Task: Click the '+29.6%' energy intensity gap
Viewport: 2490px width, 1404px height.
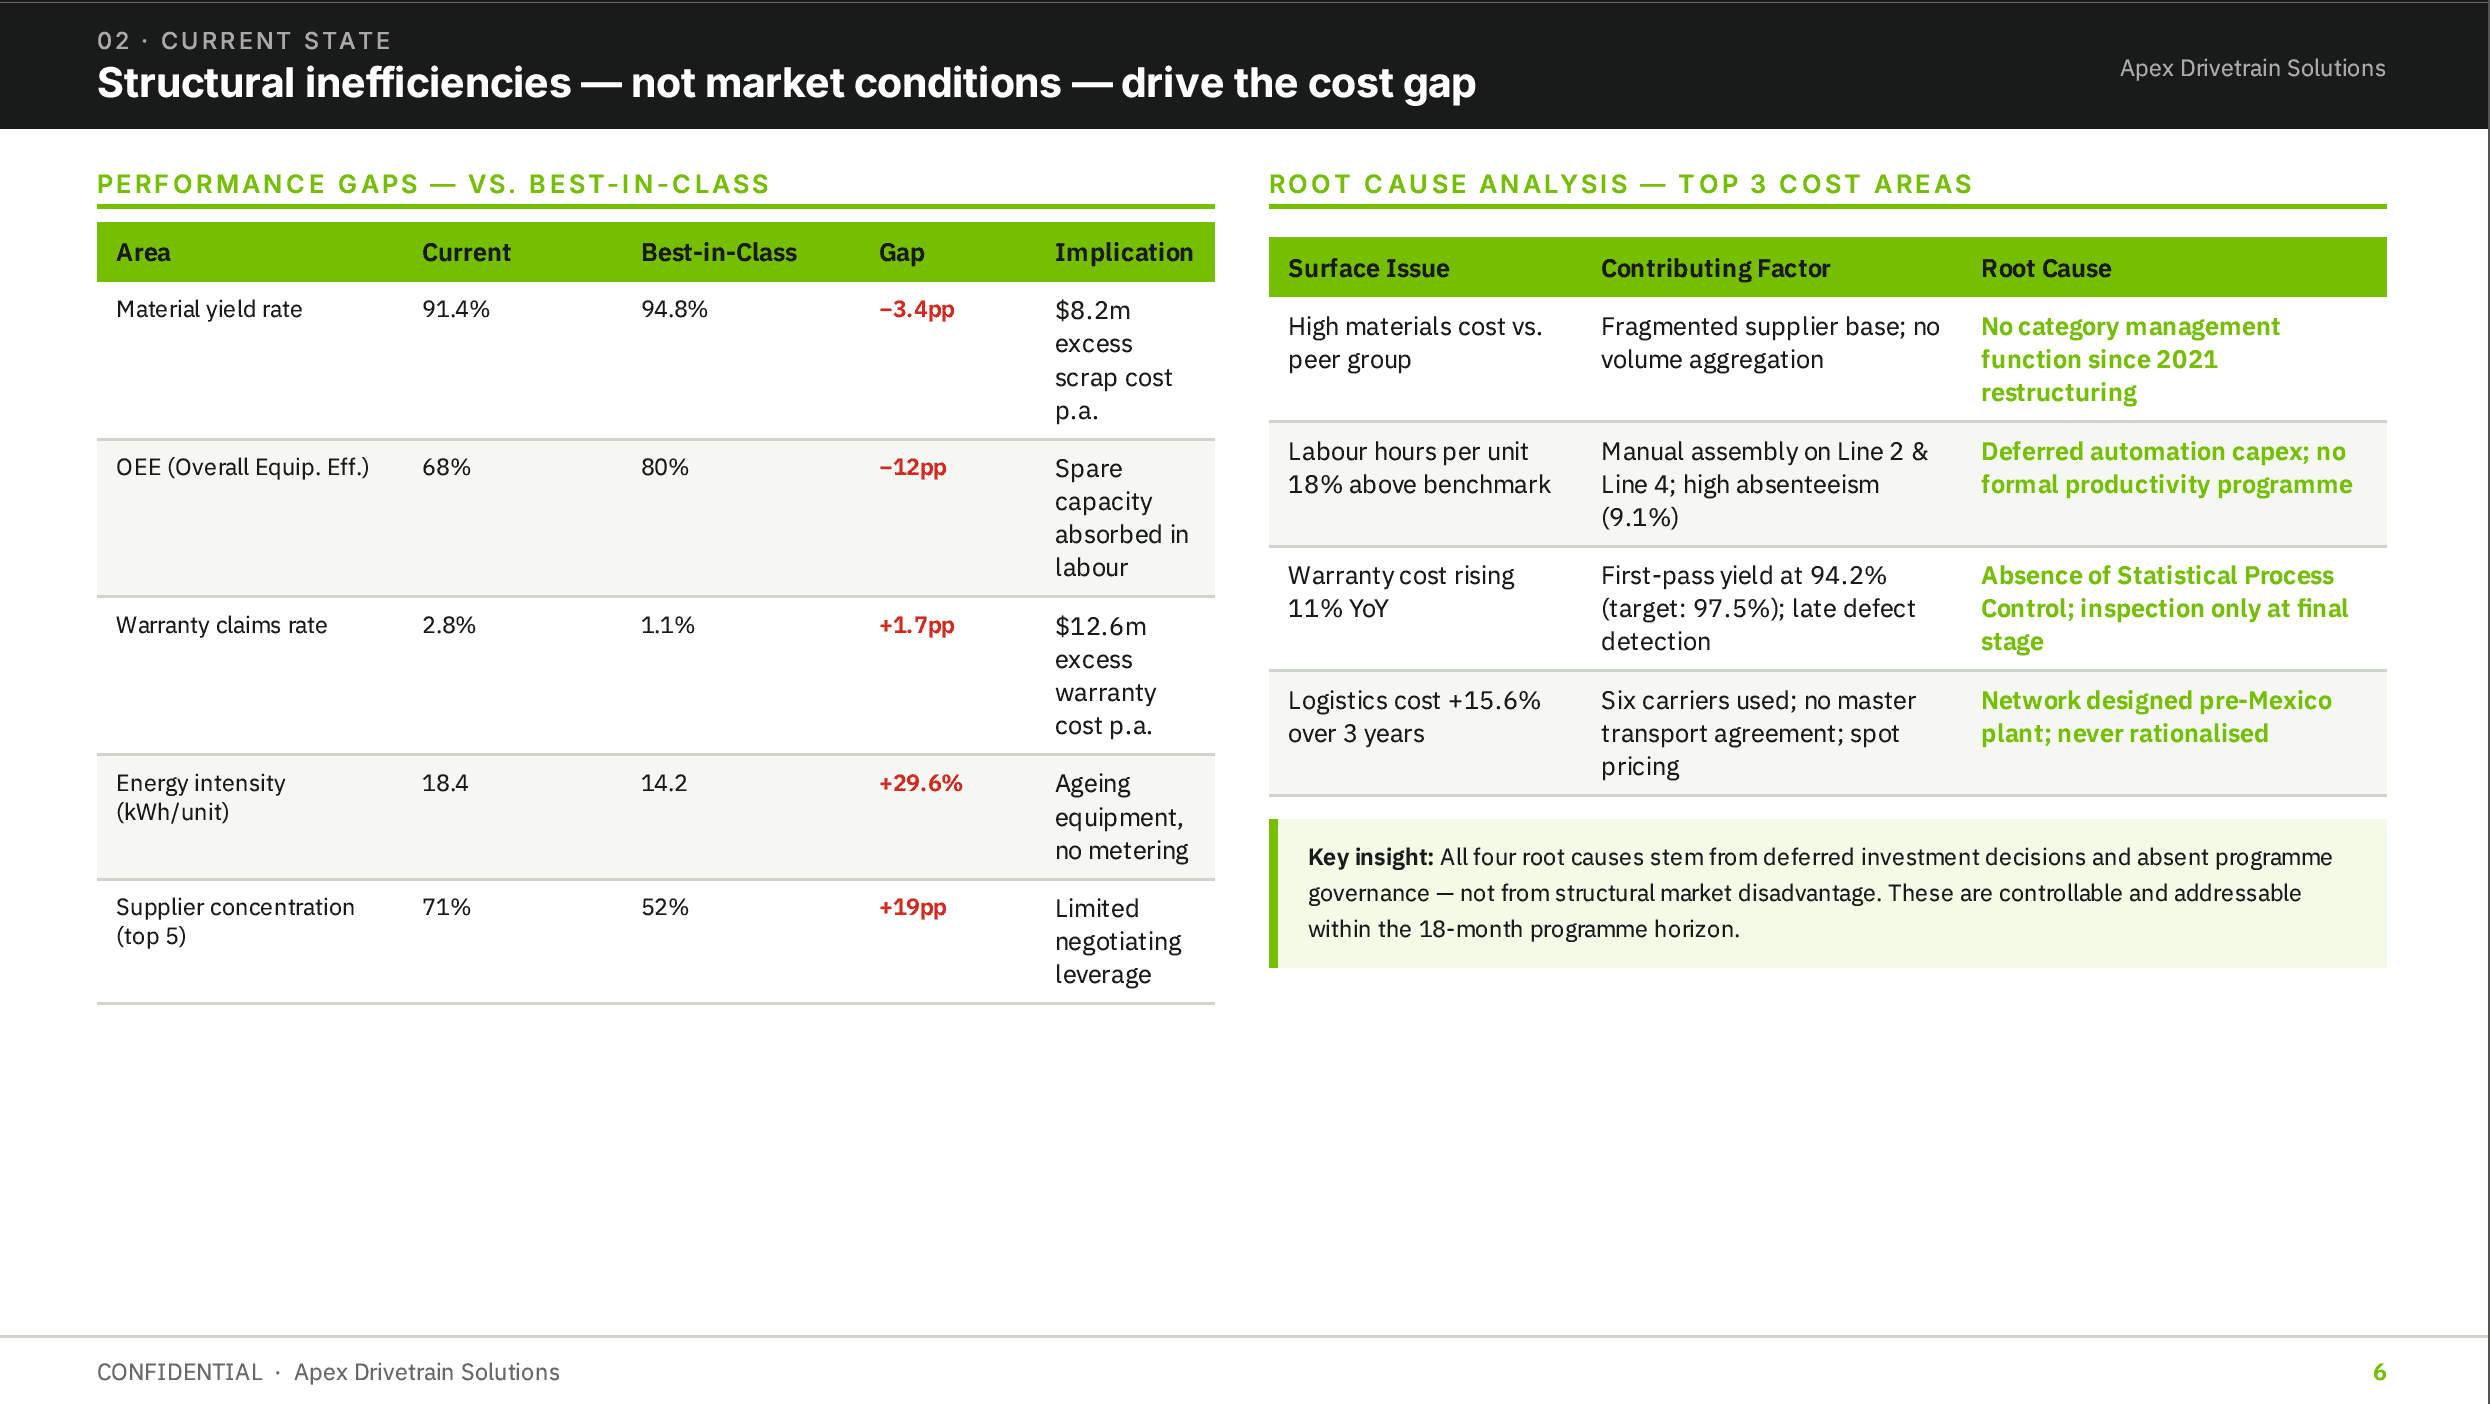Action: click(921, 783)
